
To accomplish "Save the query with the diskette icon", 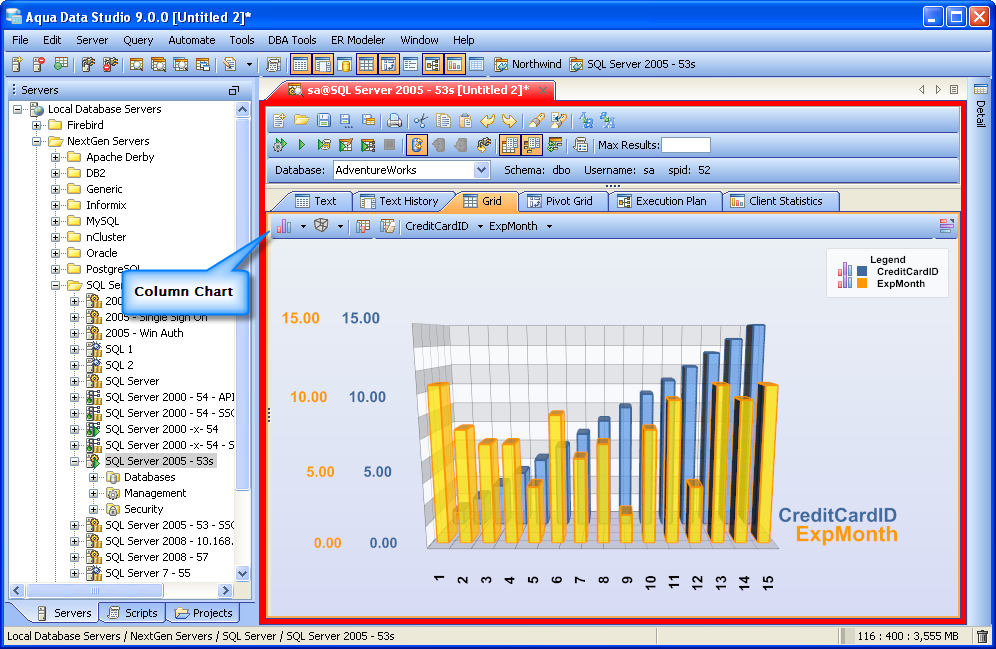I will point(324,120).
